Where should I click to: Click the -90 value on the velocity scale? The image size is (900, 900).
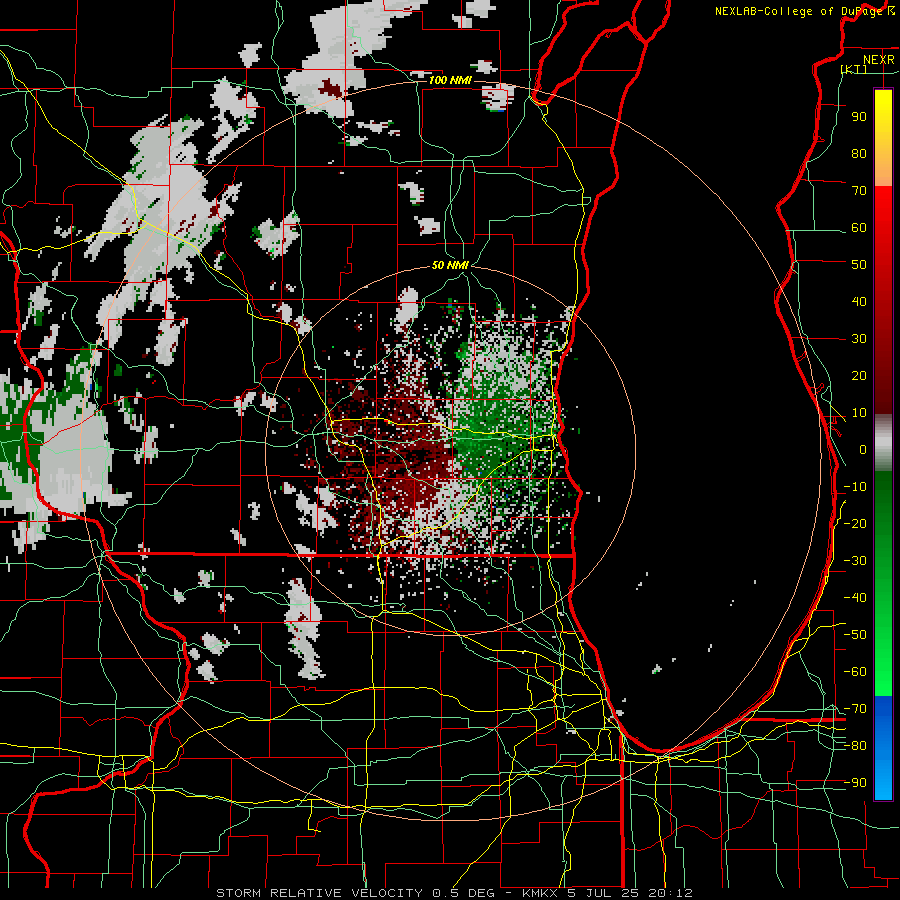point(855,783)
